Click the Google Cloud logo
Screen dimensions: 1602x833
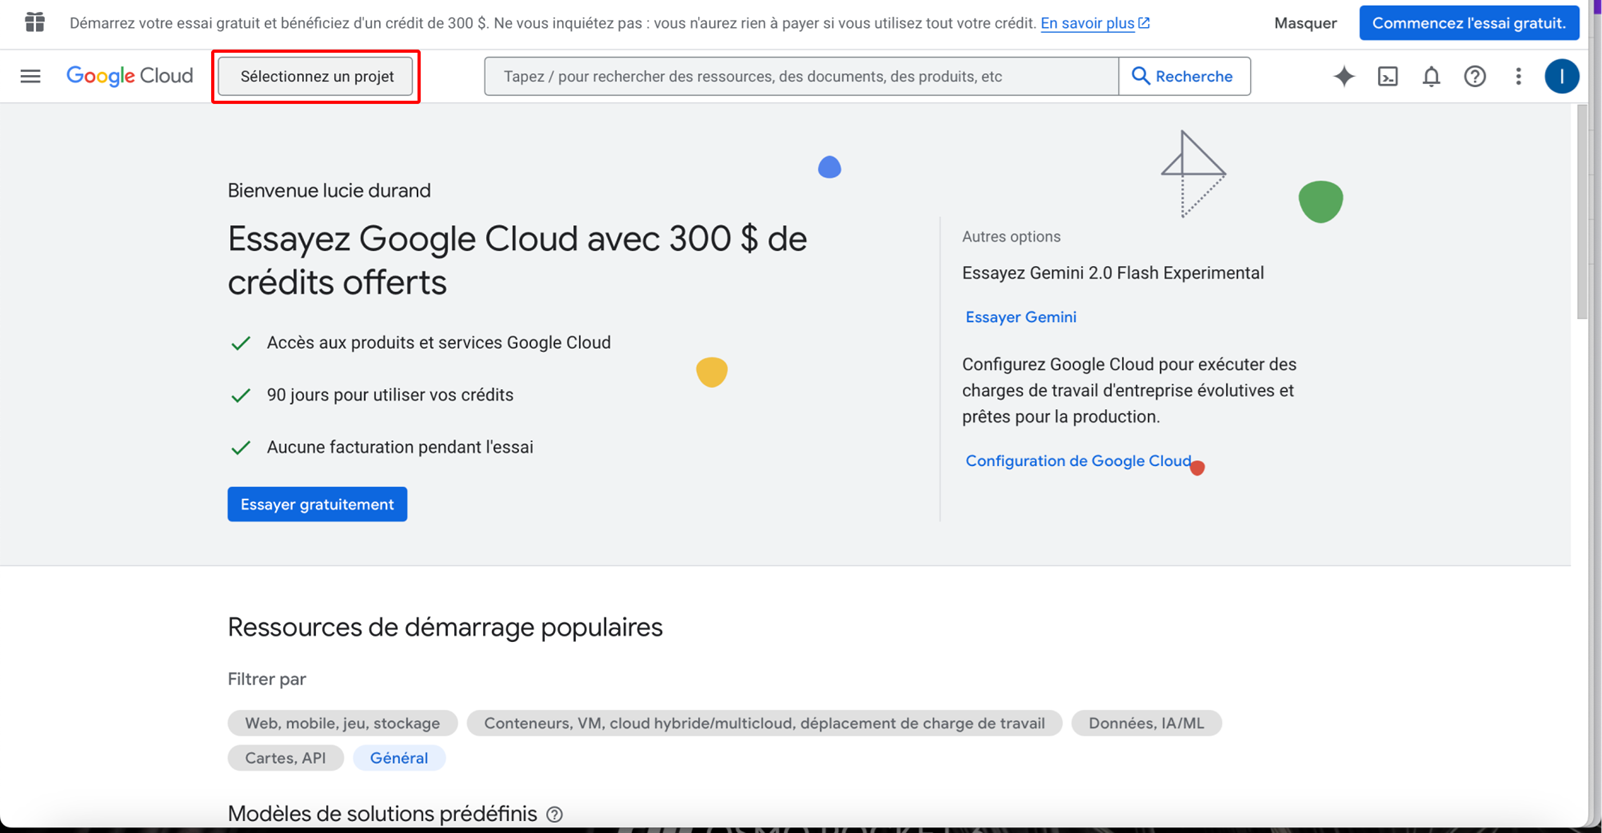tap(129, 76)
